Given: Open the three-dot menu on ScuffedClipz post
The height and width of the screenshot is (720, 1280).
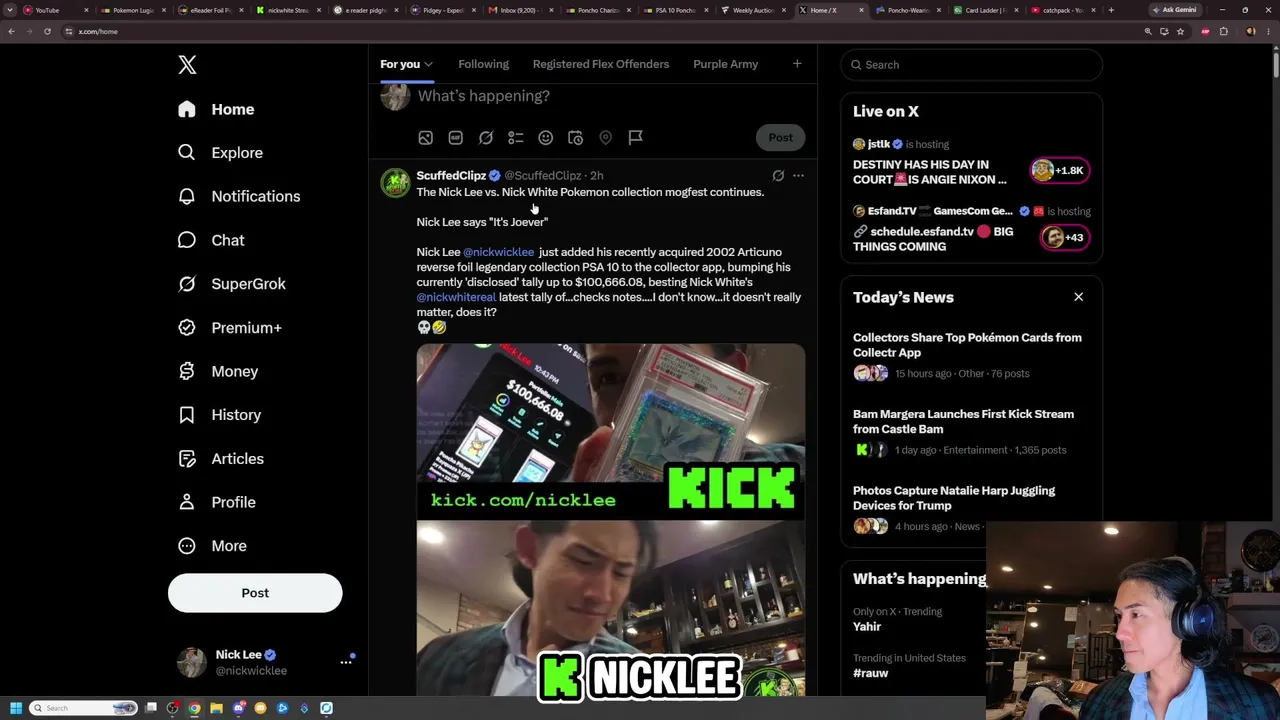Looking at the screenshot, I should [x=798, y=176].
